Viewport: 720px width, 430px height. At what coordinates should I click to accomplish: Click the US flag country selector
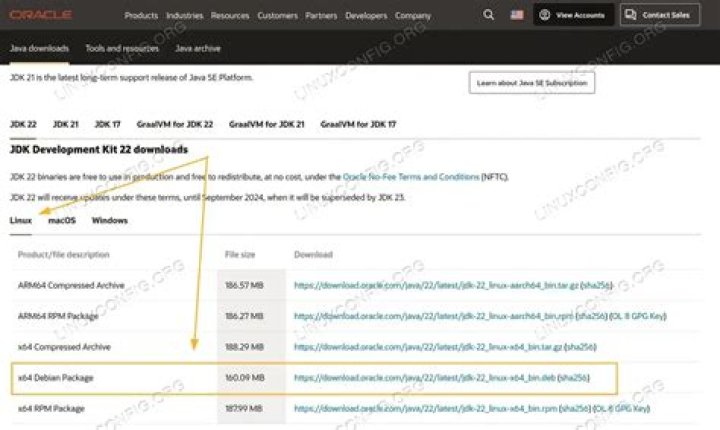pyautogui.click(x=517, y=15)
